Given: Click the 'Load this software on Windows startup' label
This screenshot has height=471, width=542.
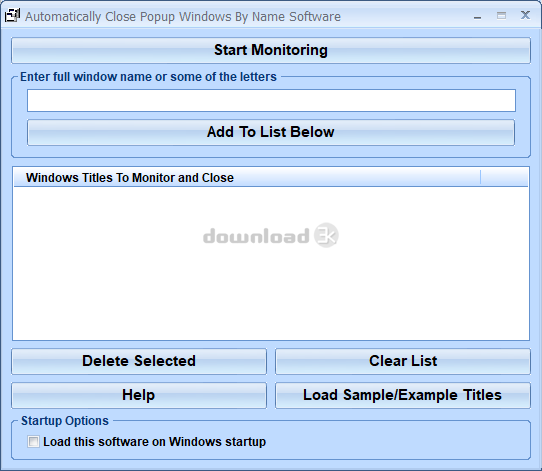Looking at the screenshot, I should [155, 442].
